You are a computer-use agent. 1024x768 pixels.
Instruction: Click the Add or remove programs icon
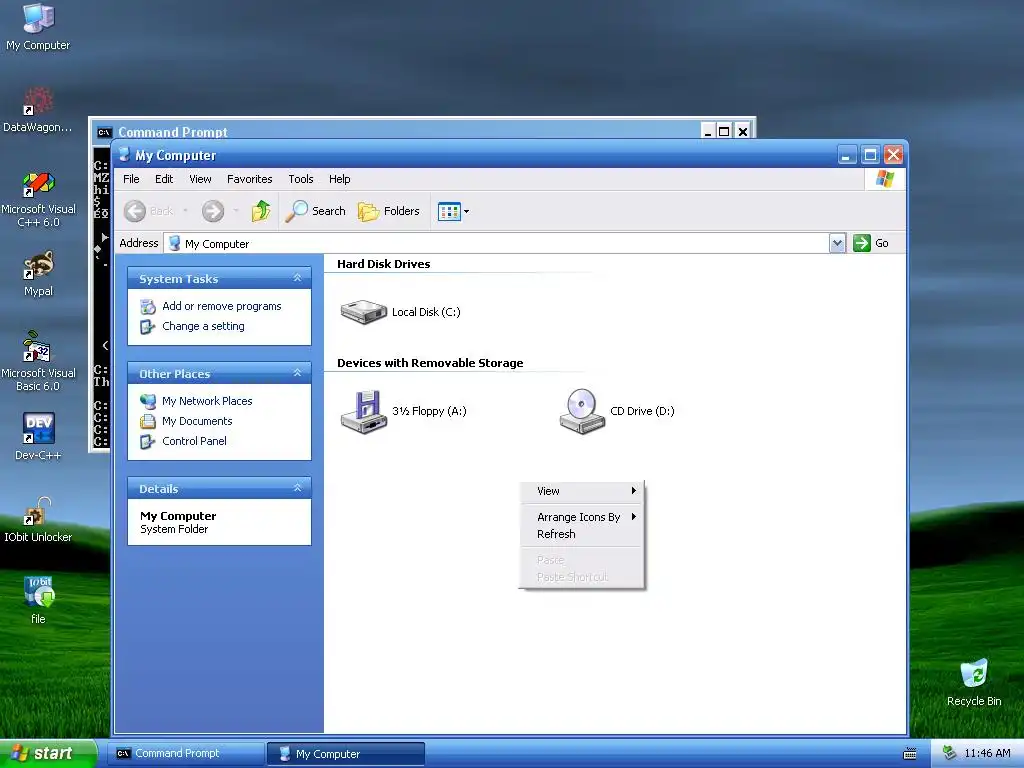(148, 306)
